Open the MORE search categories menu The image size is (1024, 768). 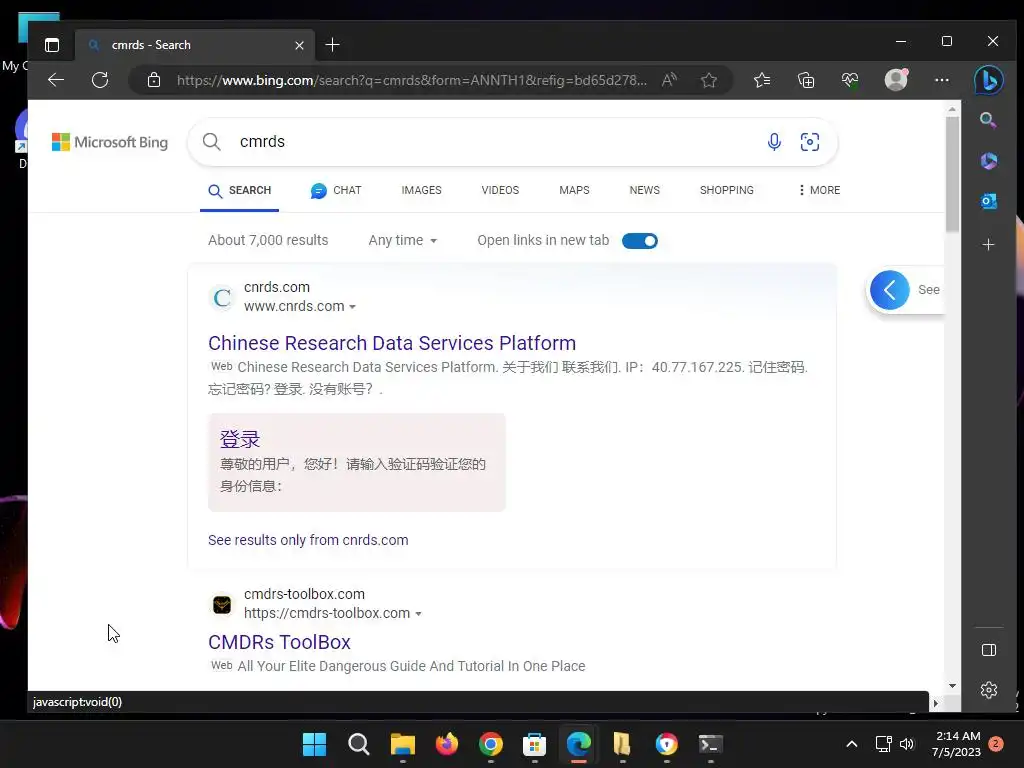(x=819, y=190)
